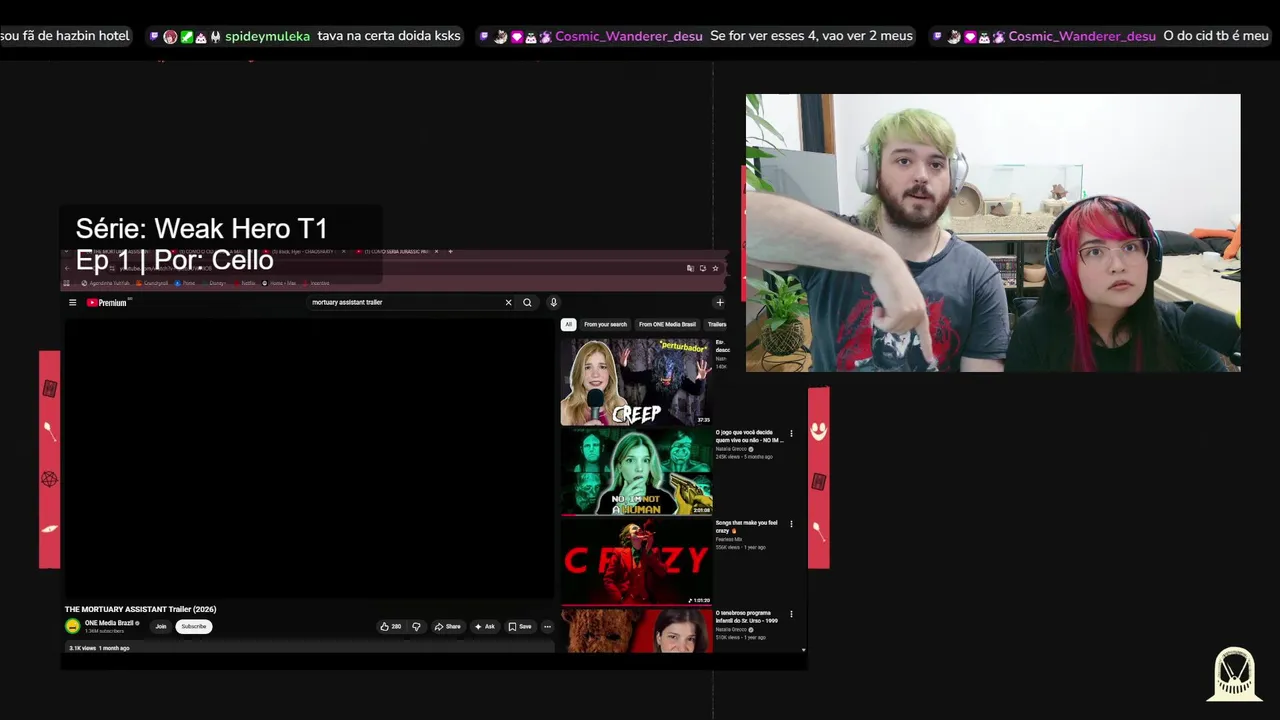
Task: Open more actions ellipsis under video
Action: [x=547, y=626]
